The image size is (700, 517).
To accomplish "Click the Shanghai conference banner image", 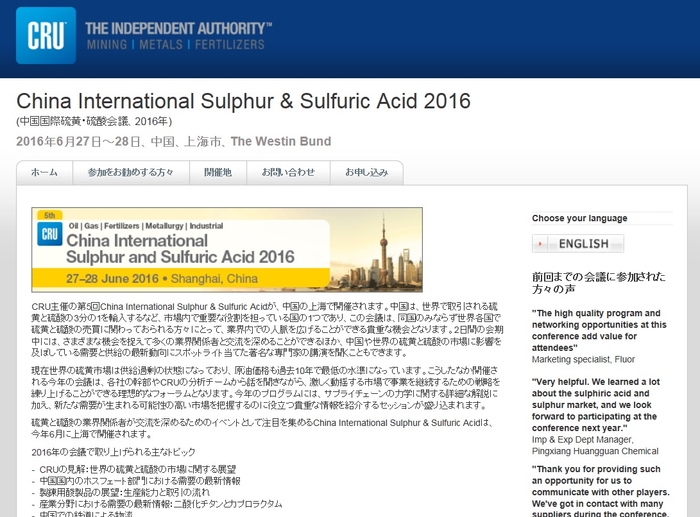I will [227, 250].
